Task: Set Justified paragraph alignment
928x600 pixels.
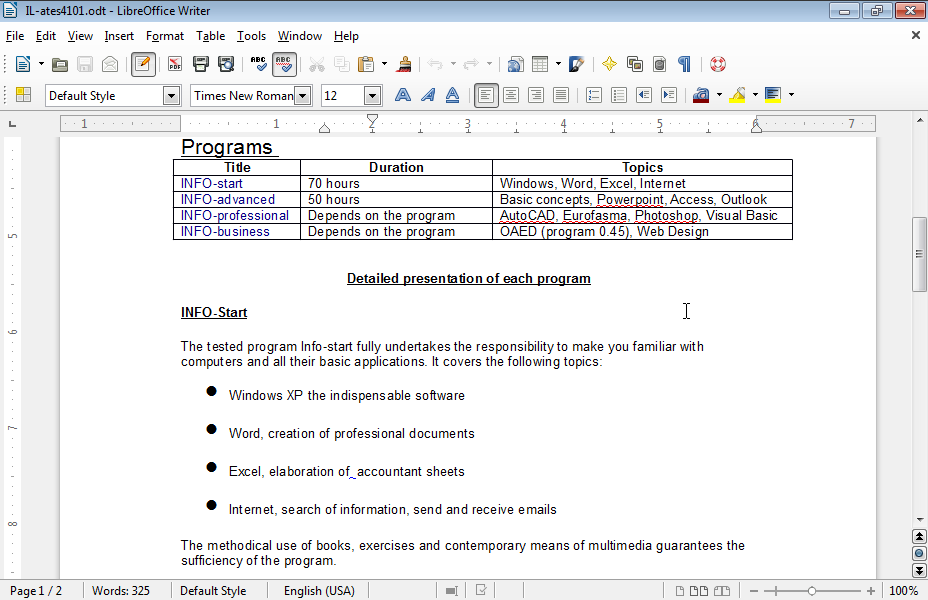Action: pos(560,95)
